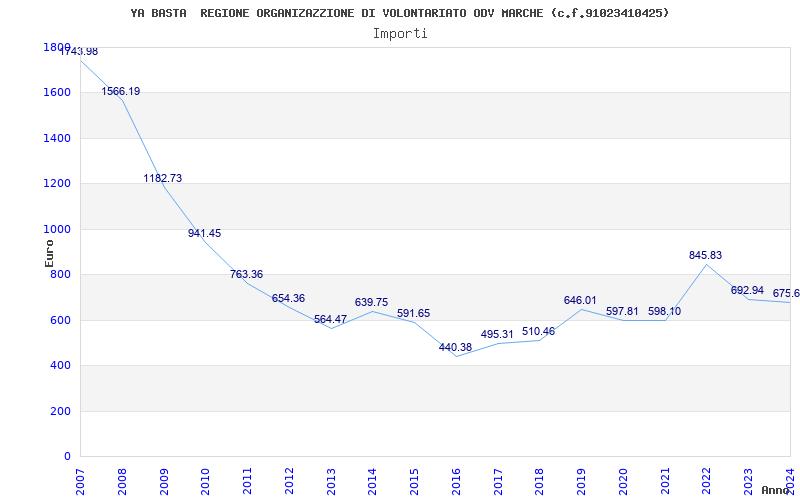Viewport: 800px width, 500px height.
Task: Click the 2014 x-axis year label
Action: pos(373,481)
